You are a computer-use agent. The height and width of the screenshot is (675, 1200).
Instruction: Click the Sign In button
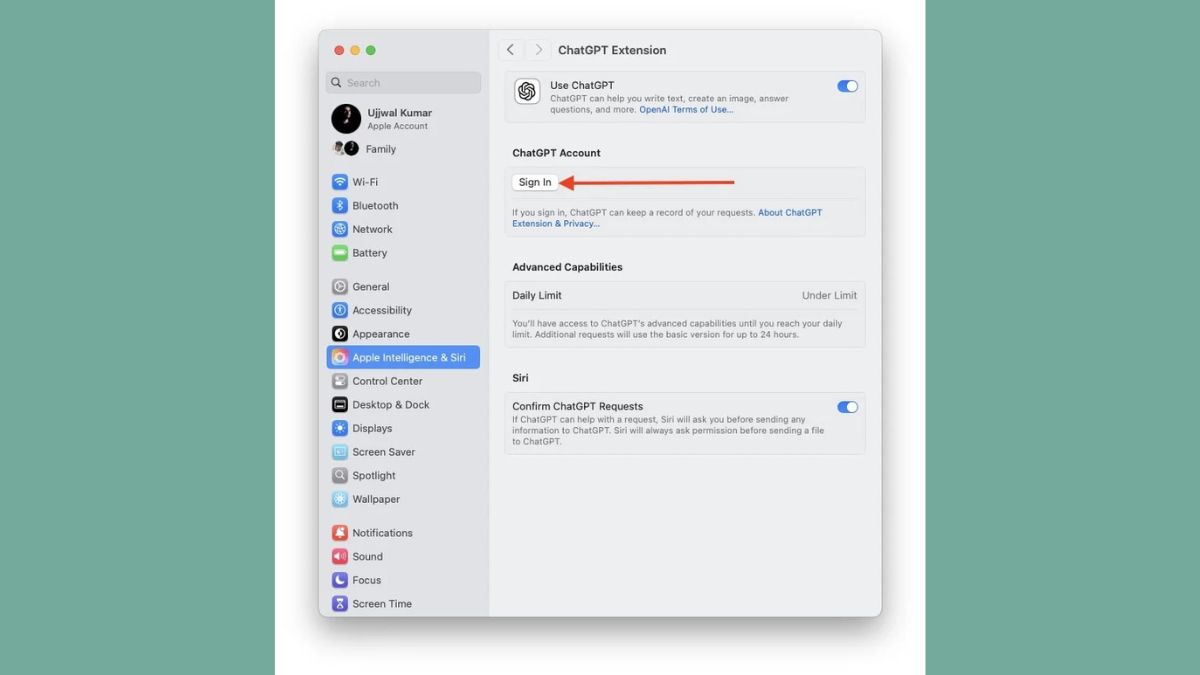point(535,182)
